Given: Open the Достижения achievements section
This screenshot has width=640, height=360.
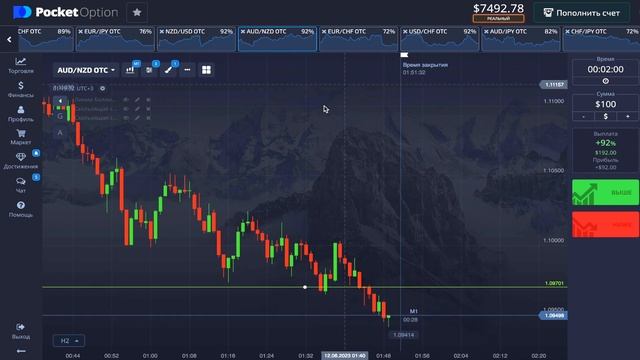Looking at the screenshot, I should pyautogui.click(x=20, y=161).
